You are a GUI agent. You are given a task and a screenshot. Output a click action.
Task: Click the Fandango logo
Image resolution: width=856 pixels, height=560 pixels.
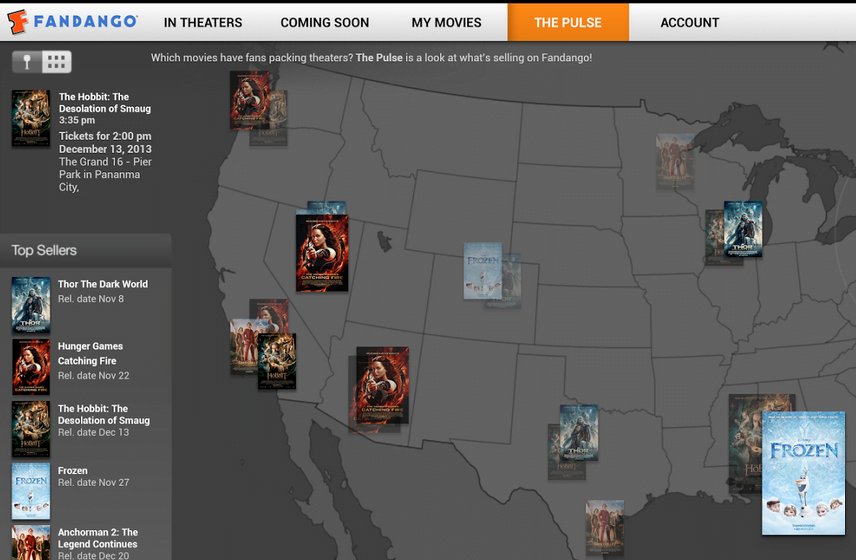pos(72,22)
